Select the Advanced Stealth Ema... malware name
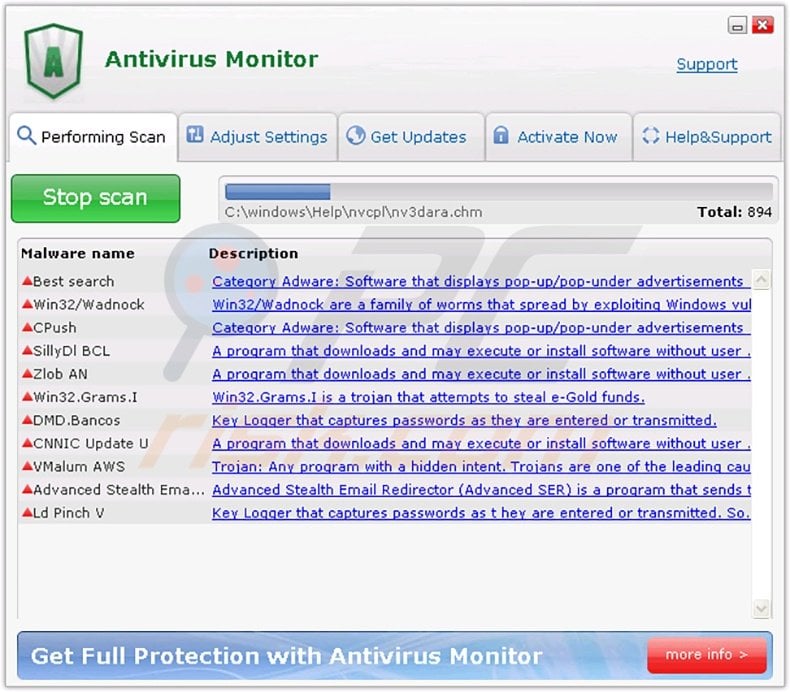Image resolution: width=790 pixels, height=692 pixels. [119, 489]
